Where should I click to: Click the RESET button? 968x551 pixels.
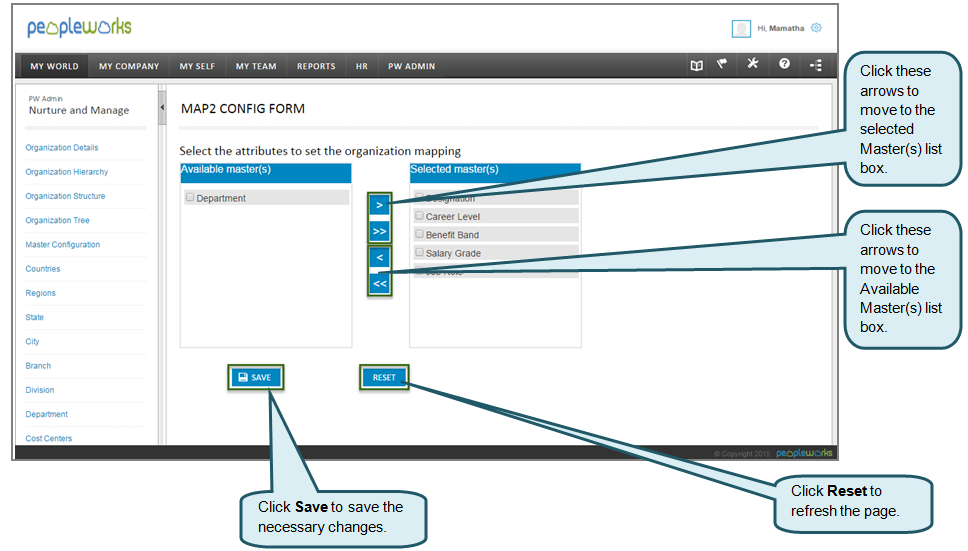[384, 377]
